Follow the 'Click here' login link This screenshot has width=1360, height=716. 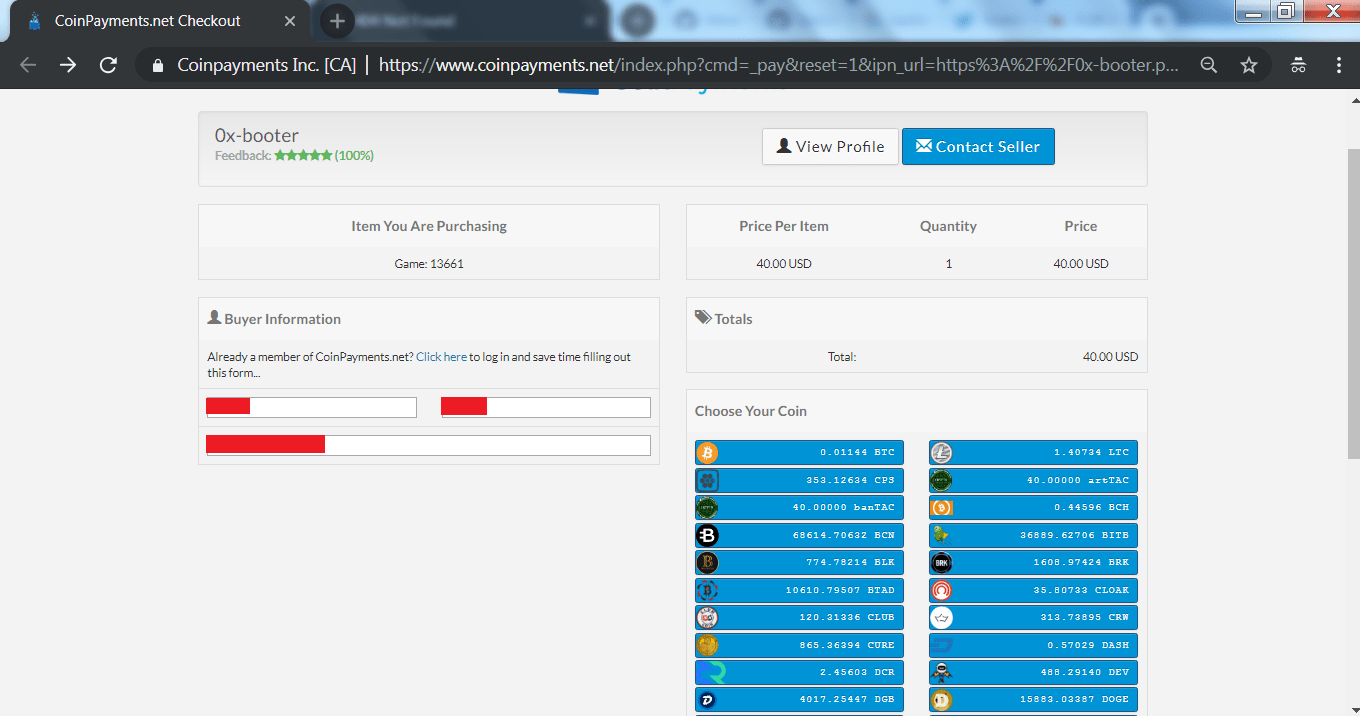(x=441, y=357)
